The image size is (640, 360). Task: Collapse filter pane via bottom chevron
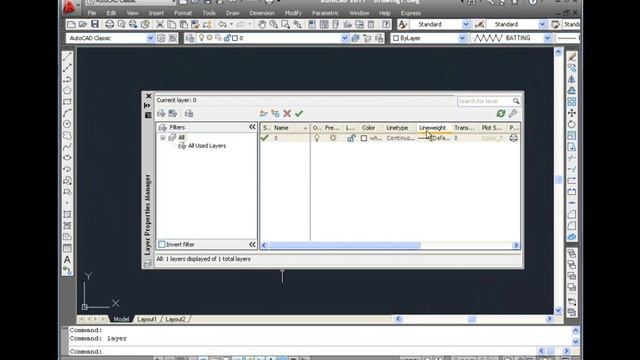(252, 244)
